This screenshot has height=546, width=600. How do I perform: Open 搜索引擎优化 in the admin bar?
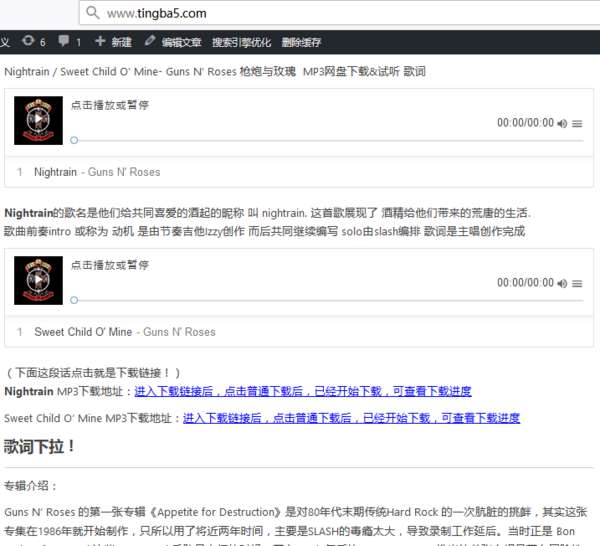point(241,42)
